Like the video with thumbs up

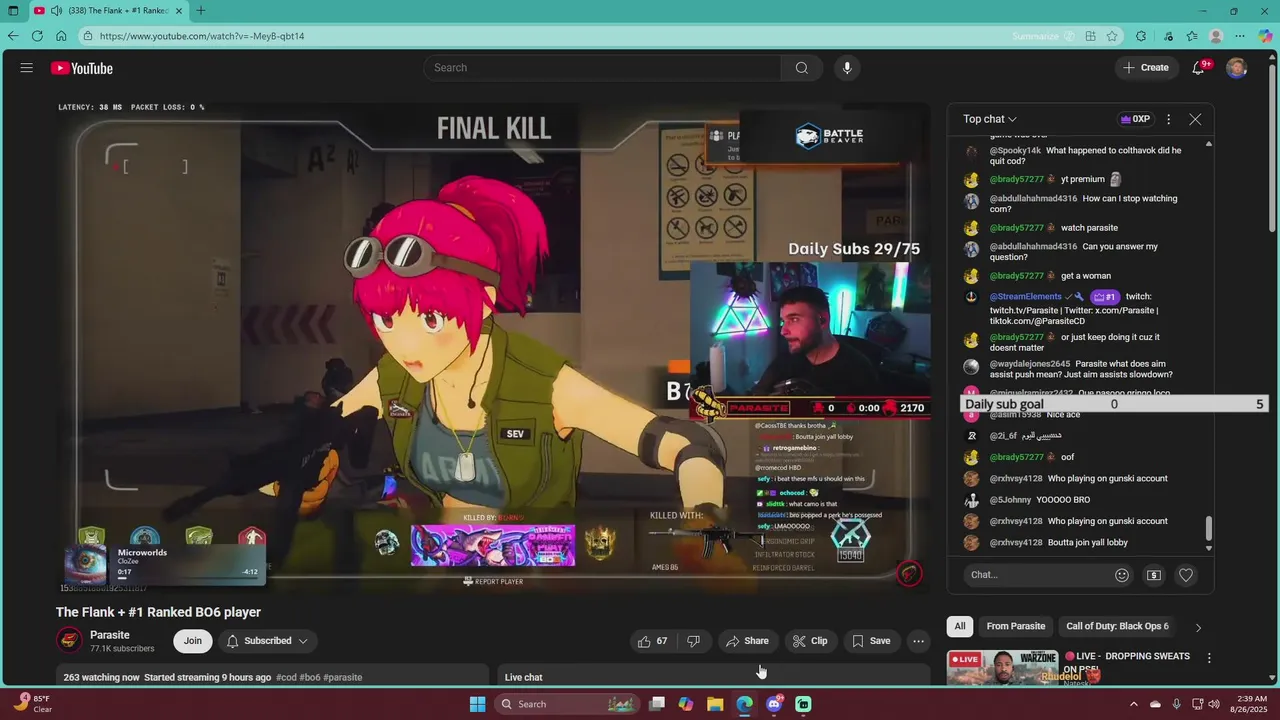click(x=653, y=641)
